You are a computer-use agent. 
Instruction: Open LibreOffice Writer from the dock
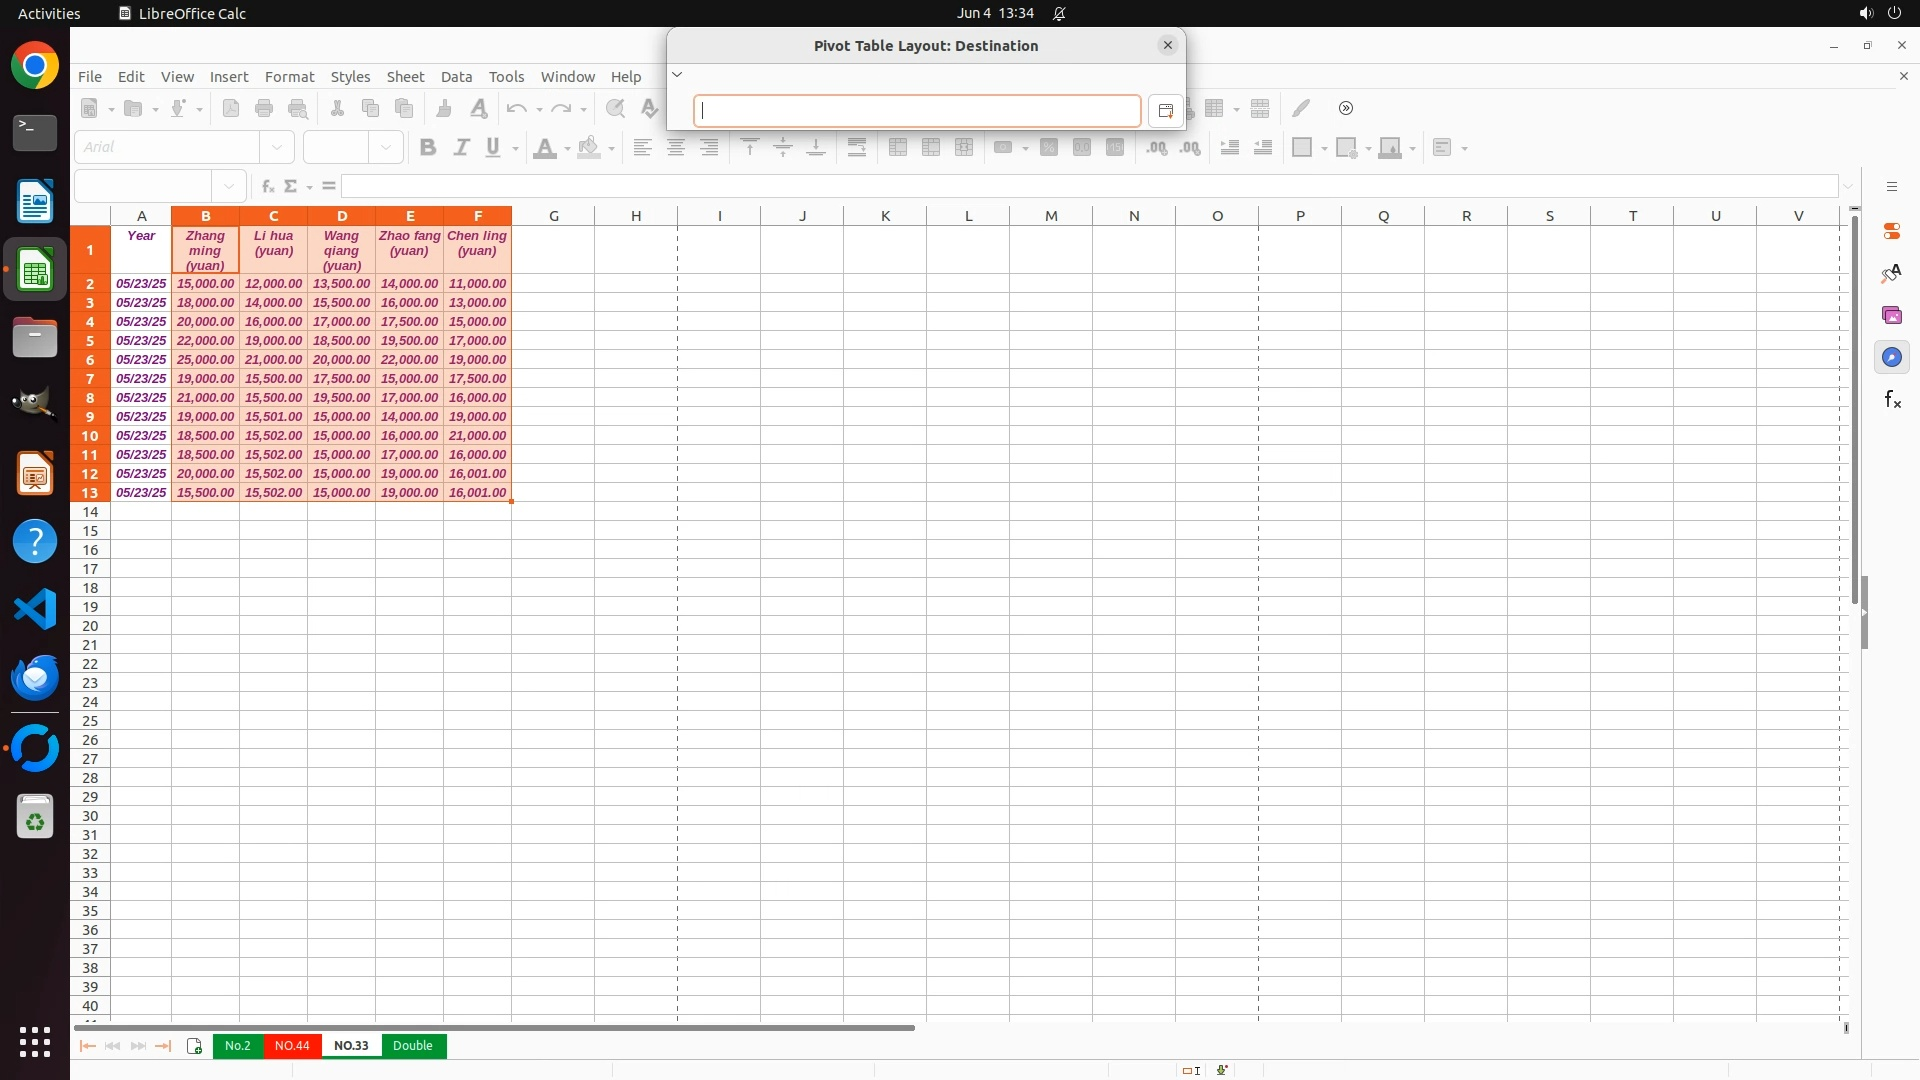(35, 202)
